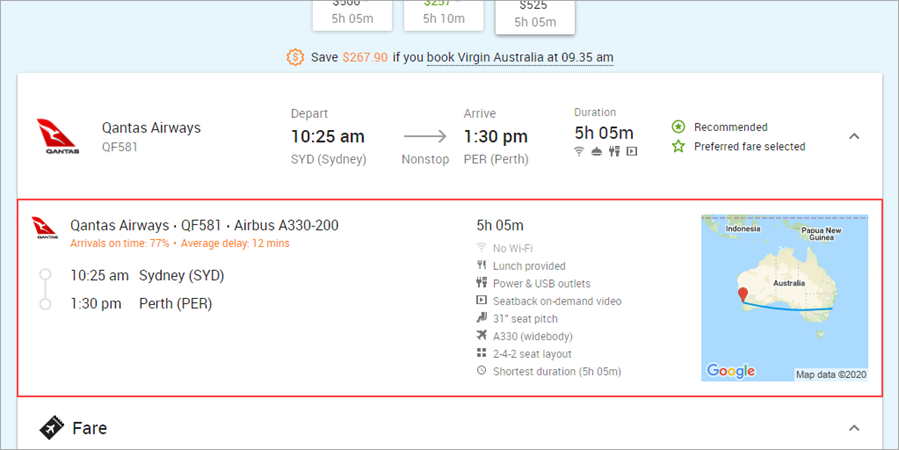899x450 pixels.
Task: Click the grid icon beside 2-4-2 seat layout
Action: click(482, 353)
